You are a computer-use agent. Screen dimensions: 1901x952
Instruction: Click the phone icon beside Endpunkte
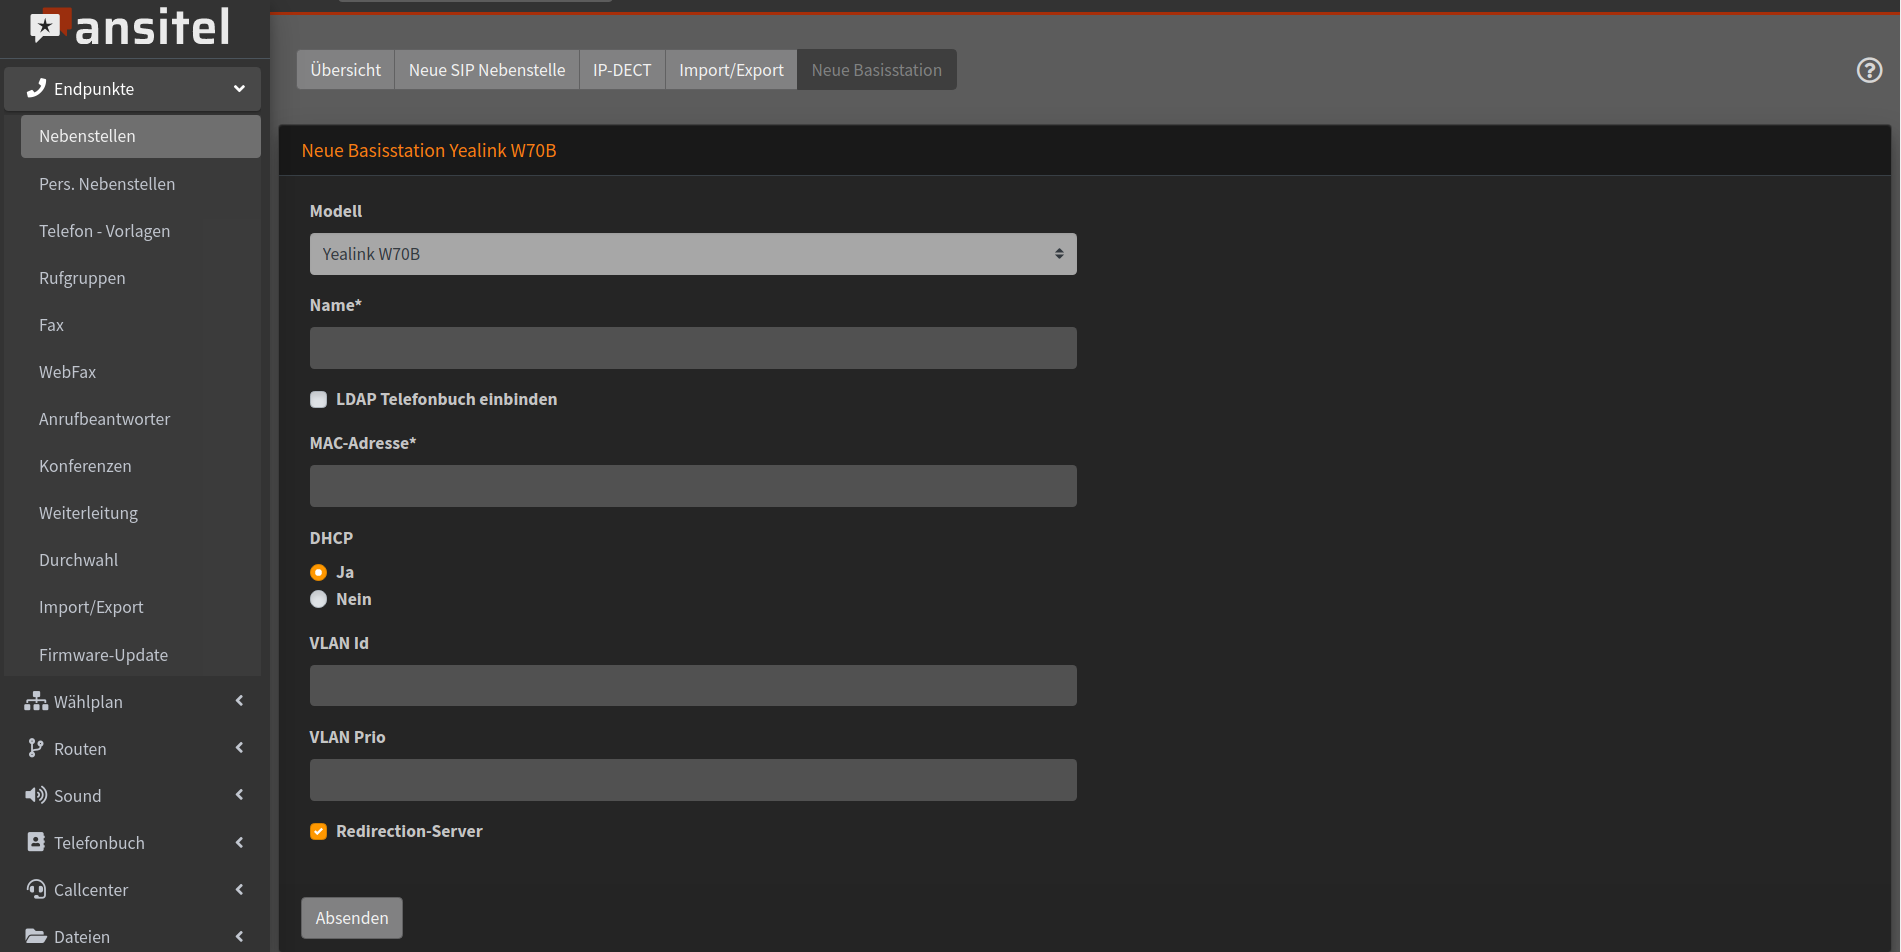point(36,88)
